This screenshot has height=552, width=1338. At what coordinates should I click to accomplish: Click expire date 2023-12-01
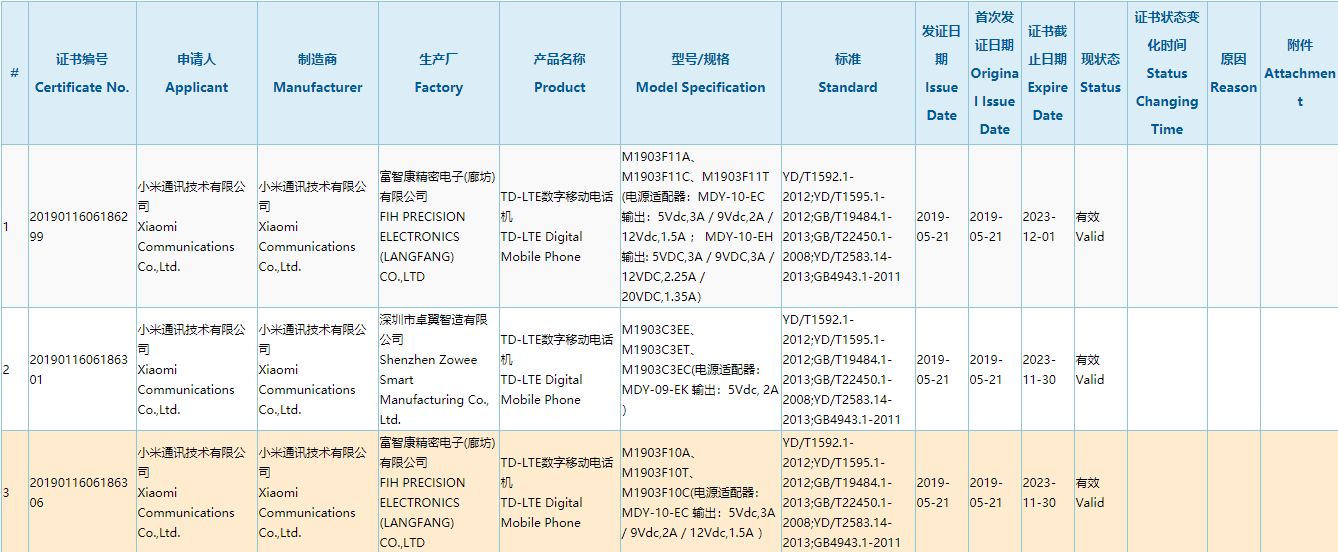point(1040,226)
